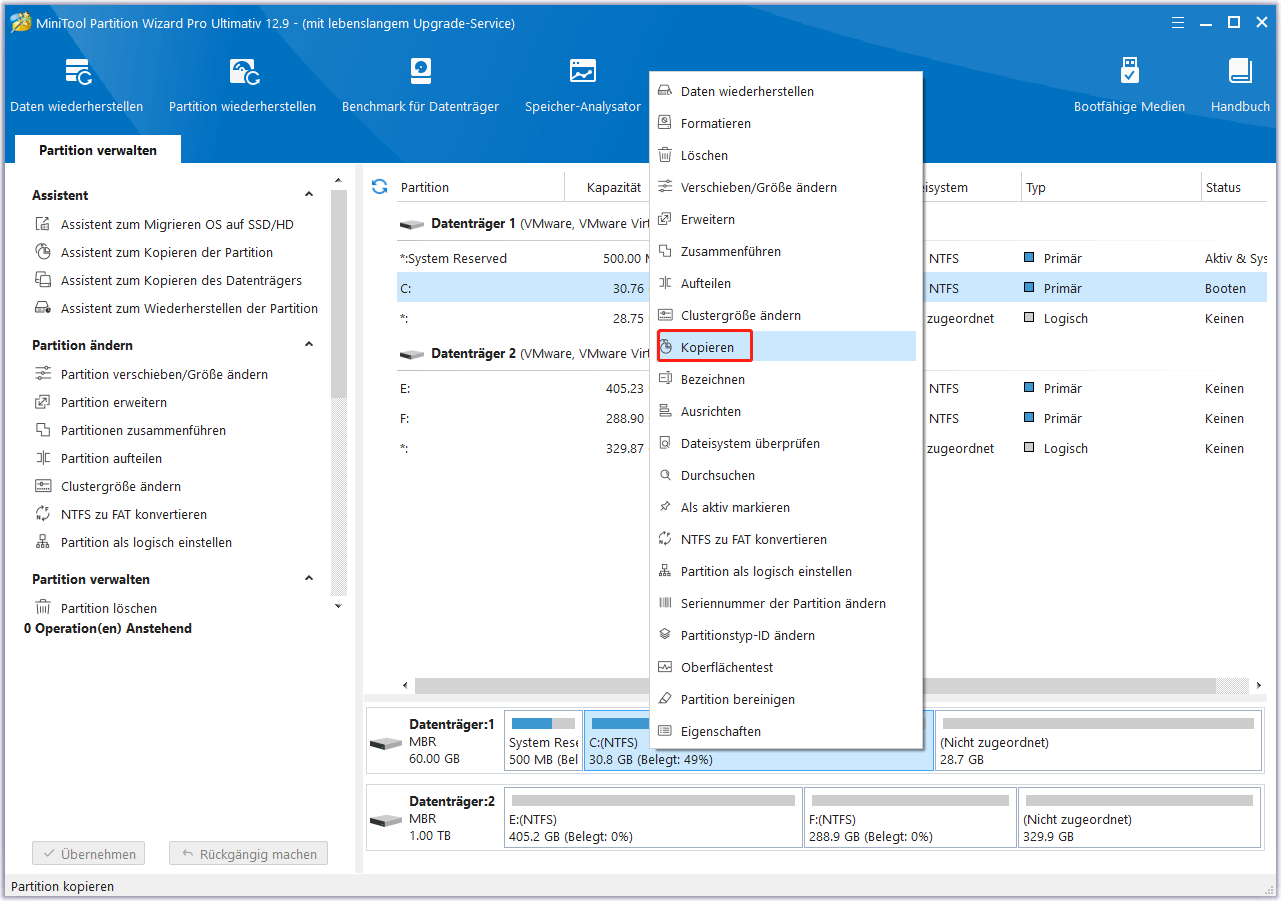Select Daten wiederherstellen in the context menu
The height and width of the screenshot is (902, 1282).
pos(785,92)
